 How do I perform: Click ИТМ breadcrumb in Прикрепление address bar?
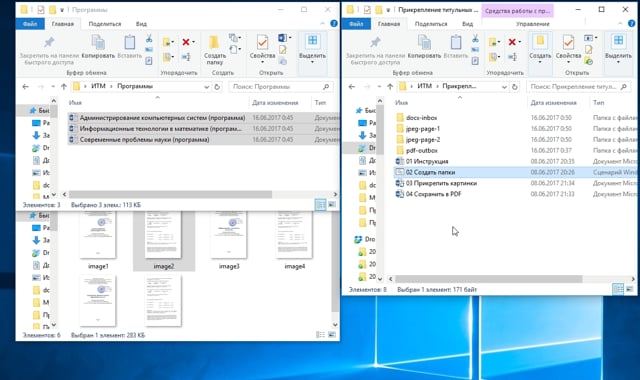(x=424, y=87)
